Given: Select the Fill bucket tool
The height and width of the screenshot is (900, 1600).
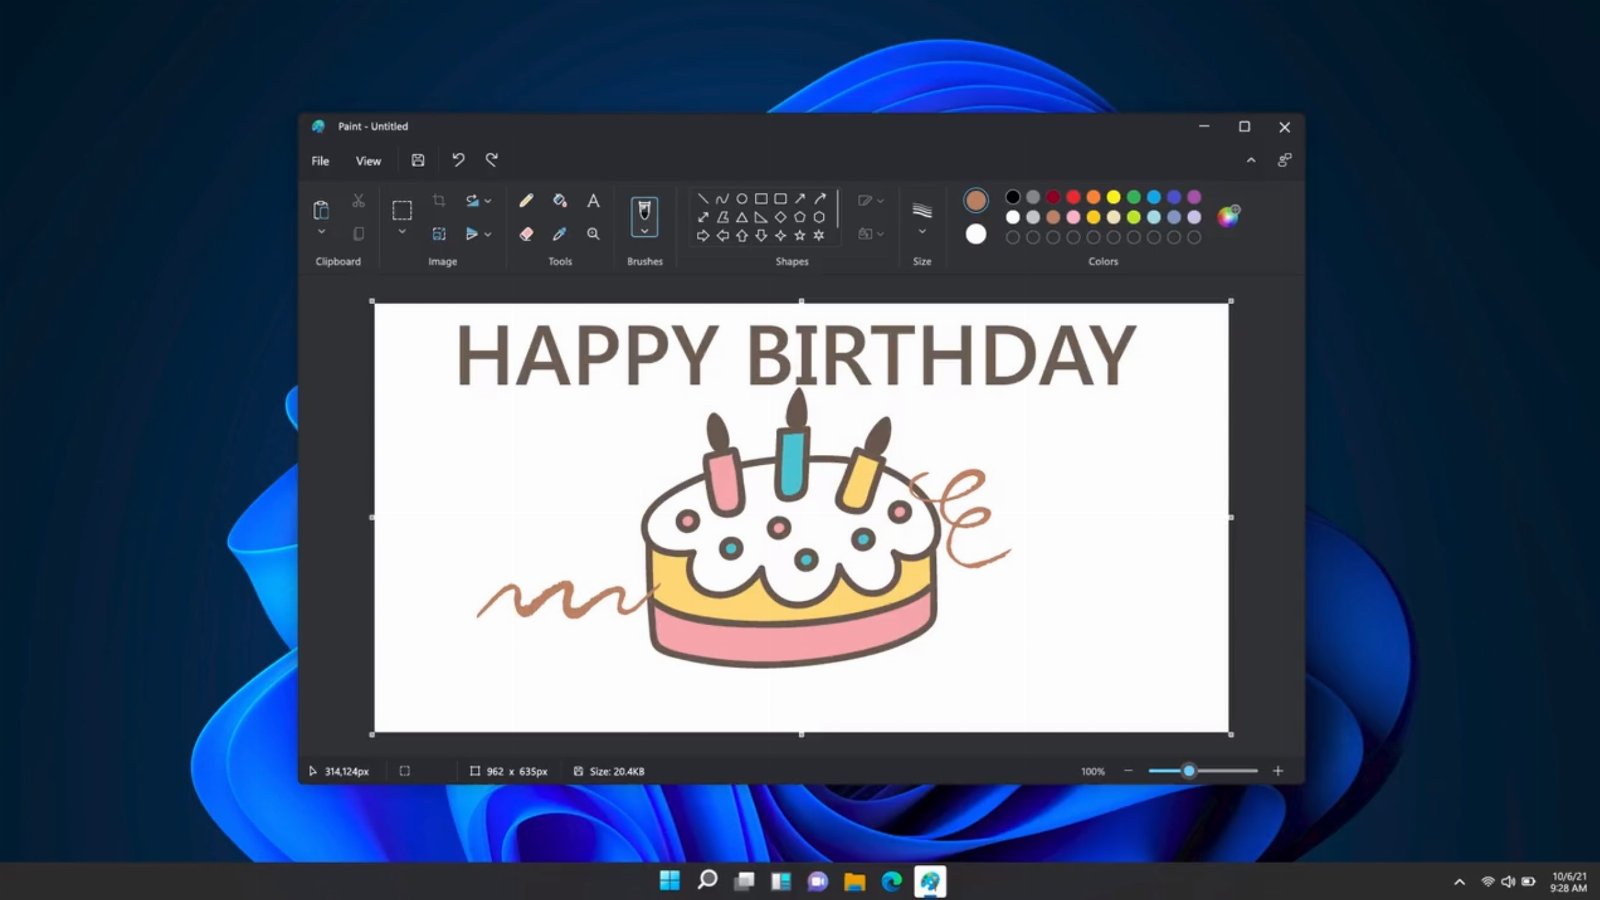Looking at the screenshot, I should click(560, 201).
